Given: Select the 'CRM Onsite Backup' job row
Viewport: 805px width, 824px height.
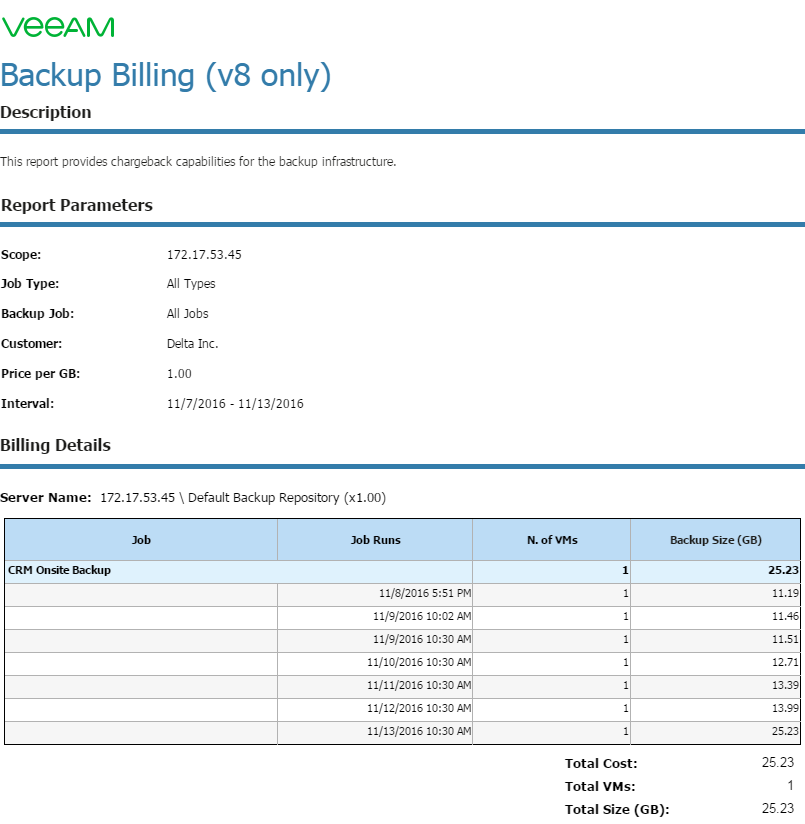Looking at the screenshot, I should point(402,572).
